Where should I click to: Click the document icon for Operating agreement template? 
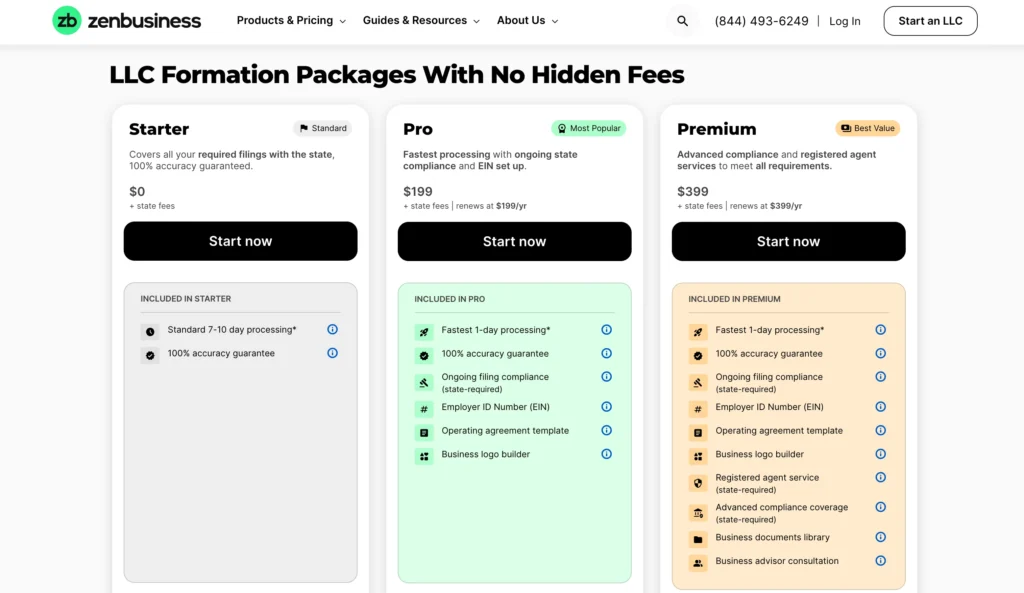point(423,430)
